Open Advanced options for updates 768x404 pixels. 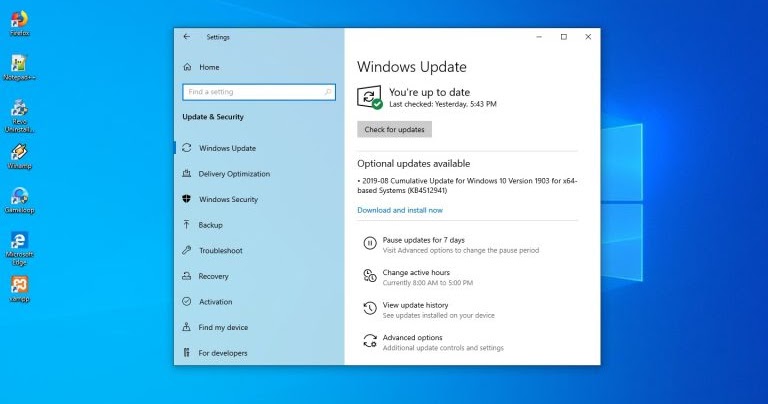pos(412,337)
